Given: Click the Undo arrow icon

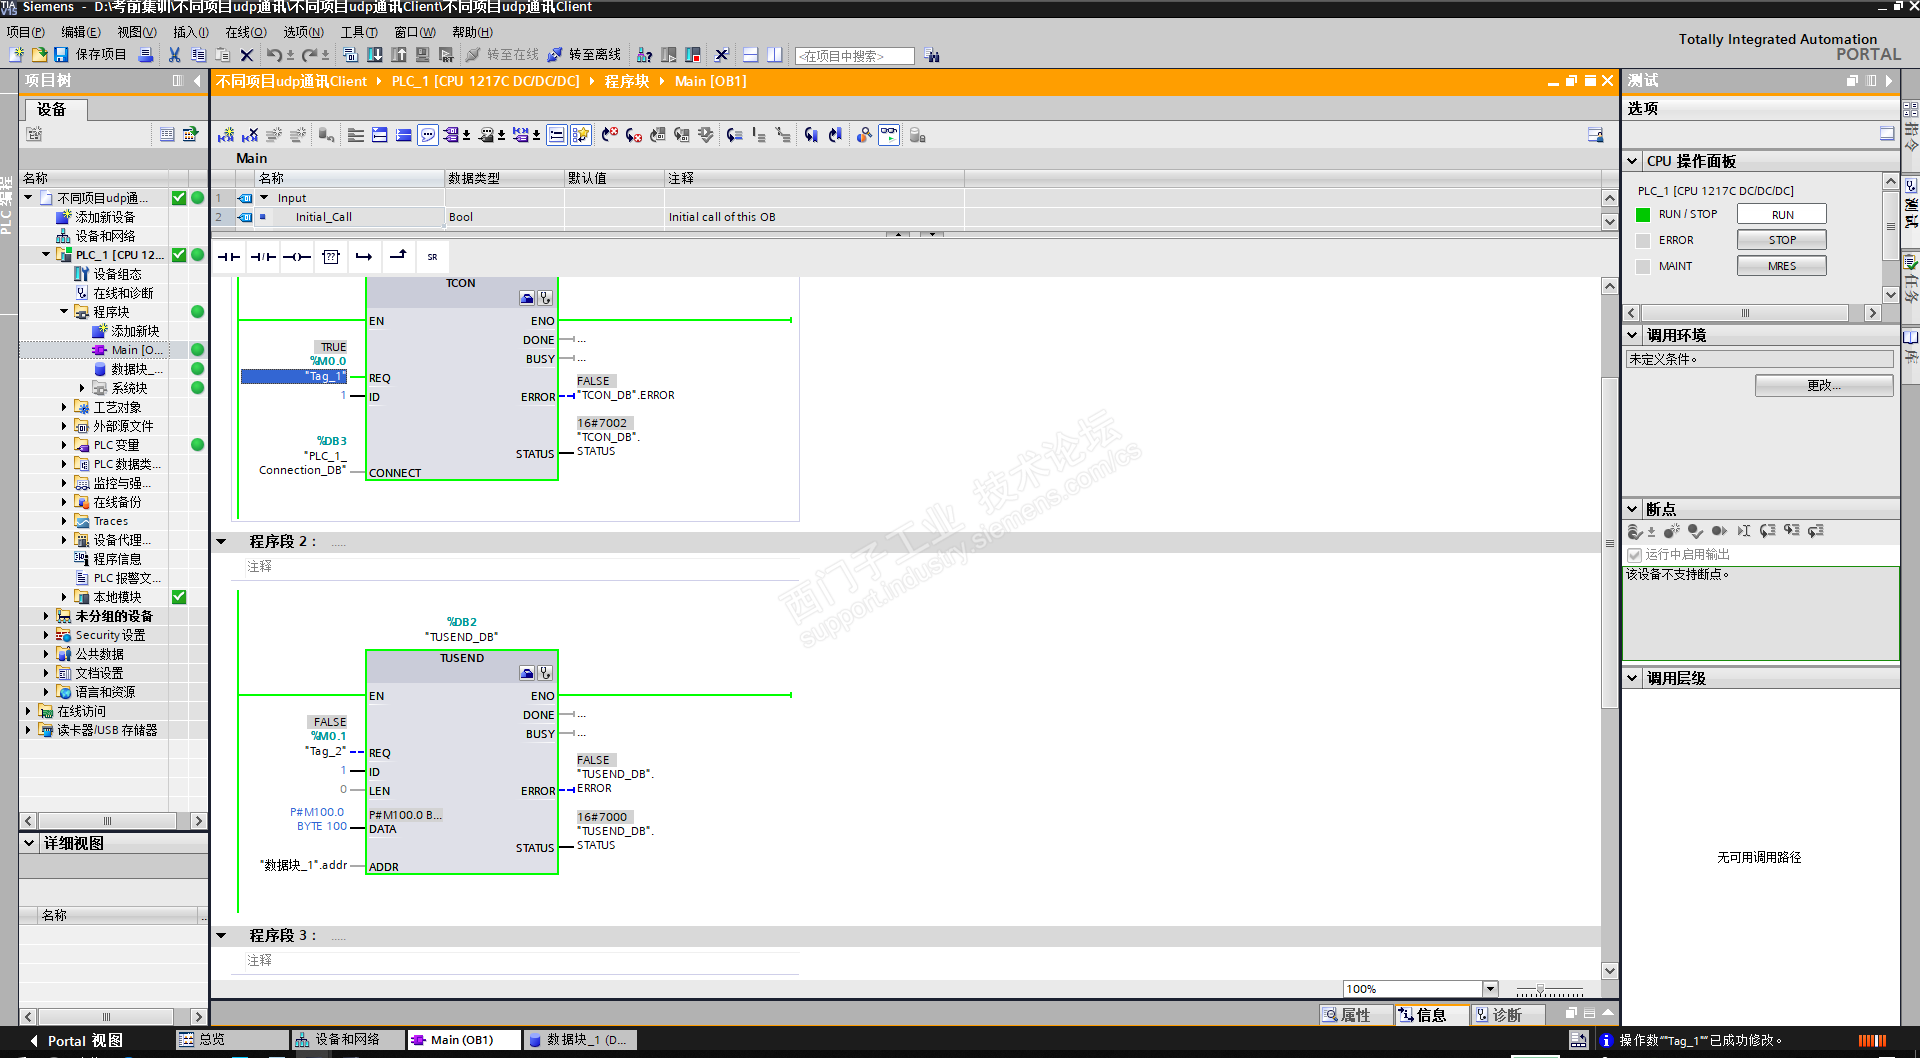Looking at the screenshot, I should [x=273, y=55].
